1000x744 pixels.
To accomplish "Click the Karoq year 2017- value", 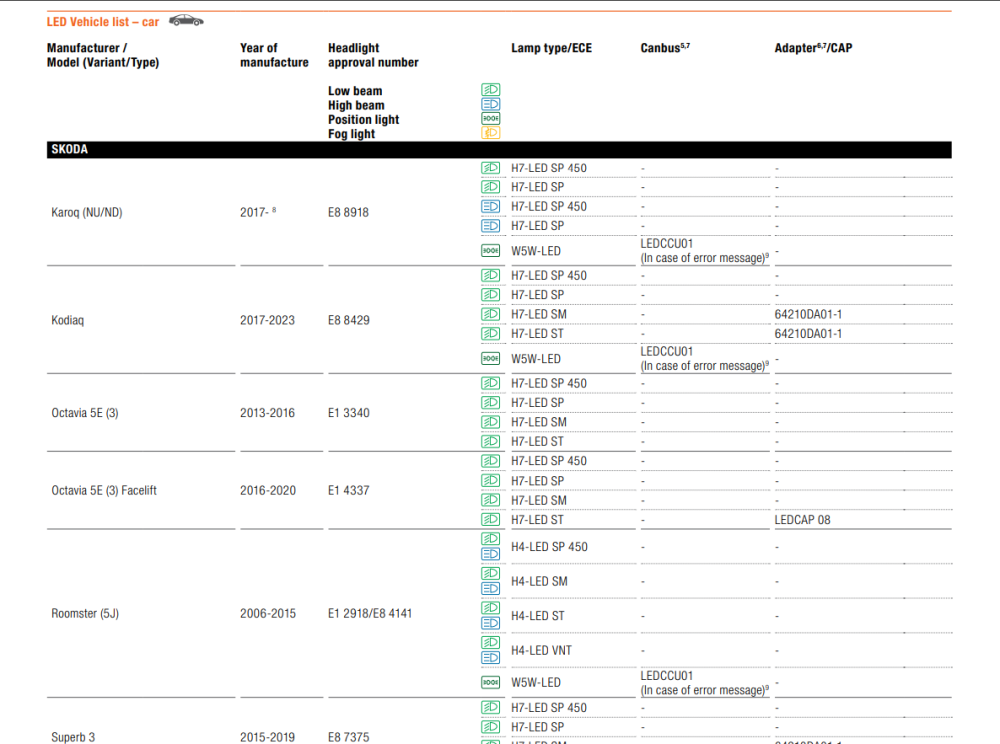I will [x=258, y=212].
